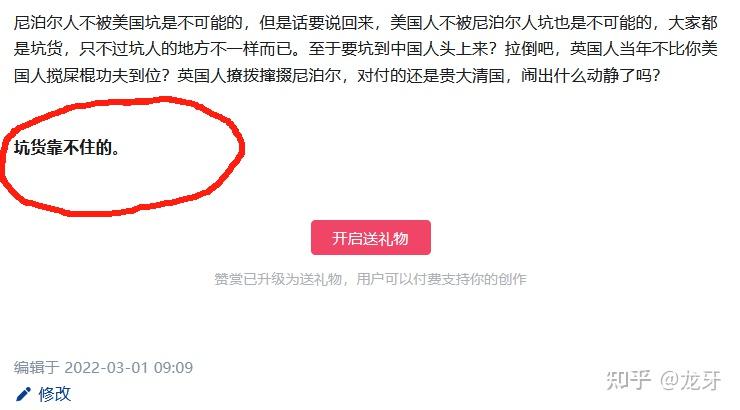Viewport: 740px width, 410px height.
Task: Click the time 09:09 in the timestamp
Action: [174, 367]
